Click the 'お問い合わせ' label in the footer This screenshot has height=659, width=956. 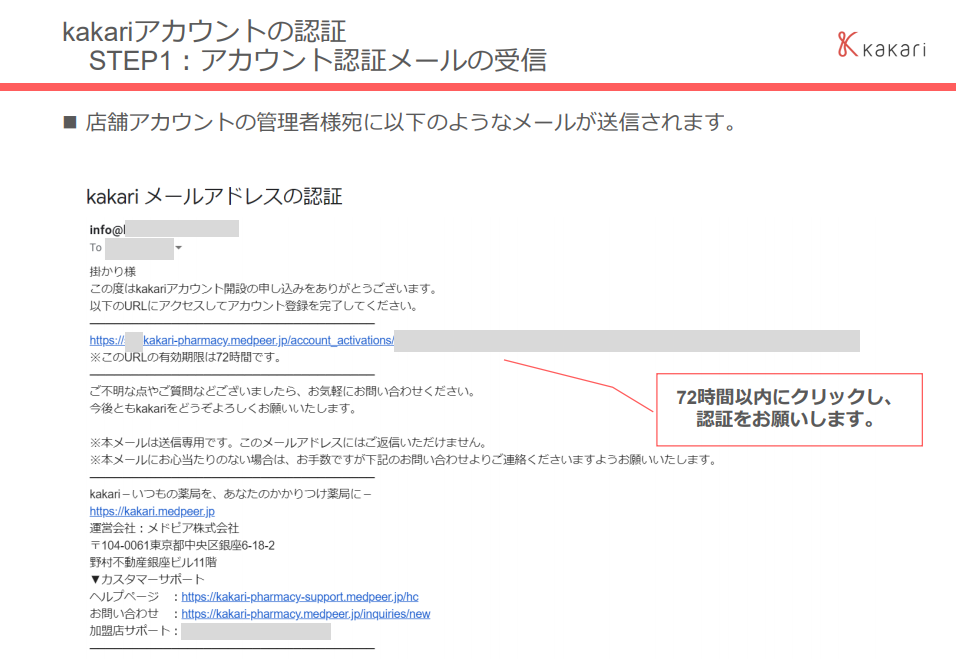[x=124, y=613]
